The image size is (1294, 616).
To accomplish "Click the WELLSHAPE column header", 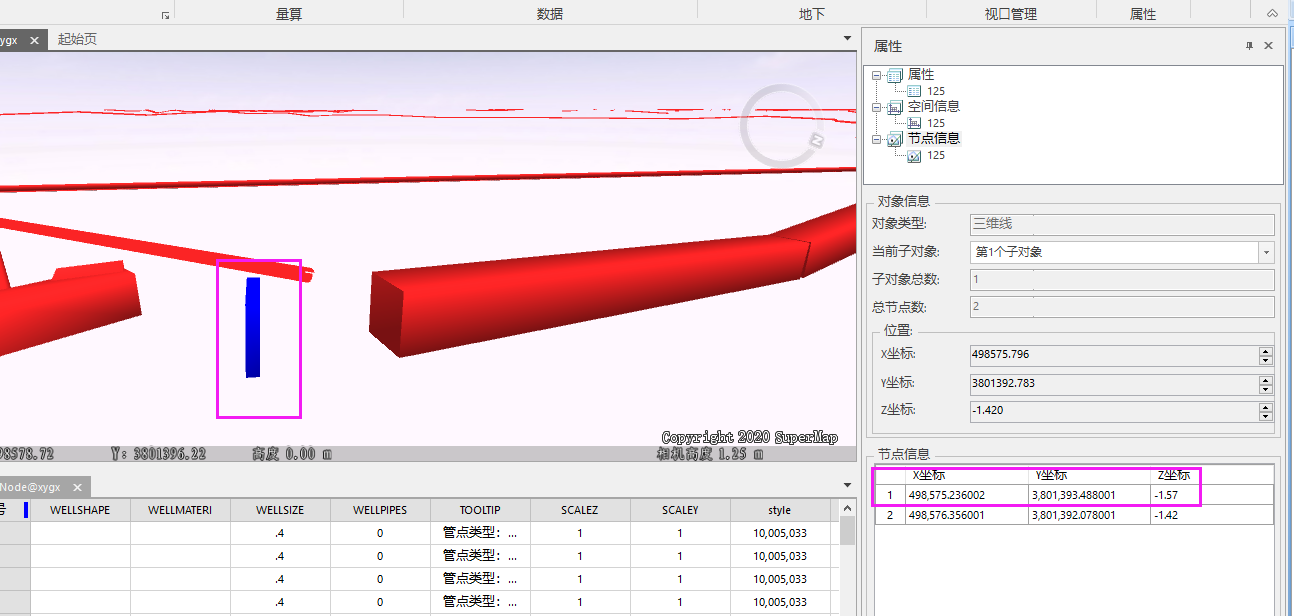I will click(80, 510).
